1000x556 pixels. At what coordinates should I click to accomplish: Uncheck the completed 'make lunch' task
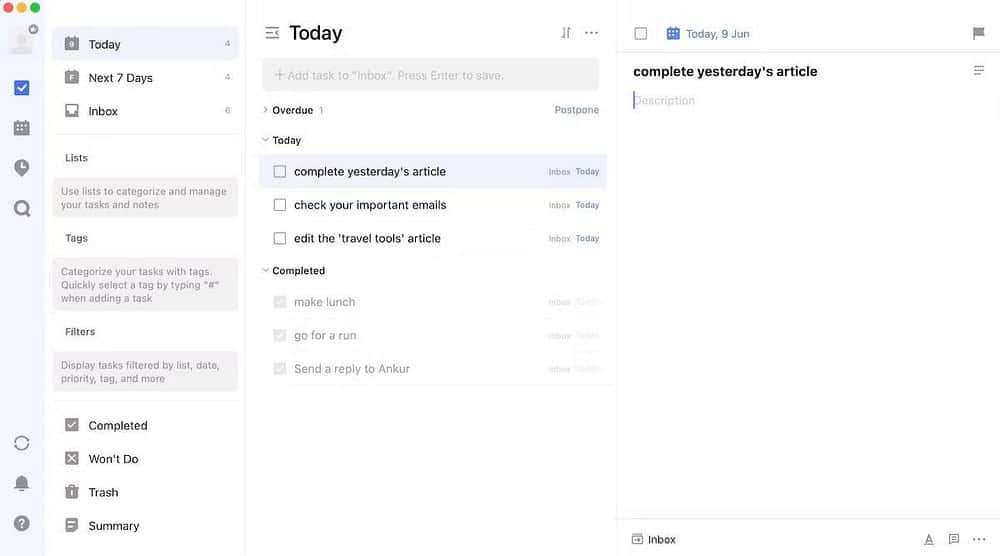280,302
